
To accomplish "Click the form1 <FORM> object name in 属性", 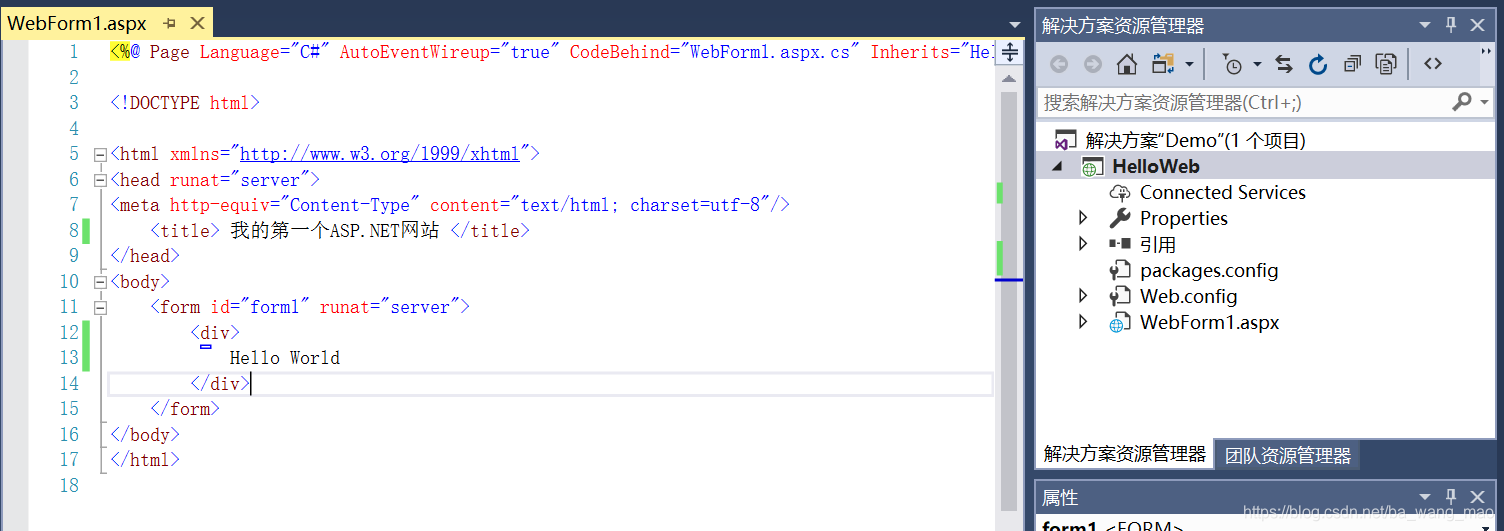I will click(1112, 526).
